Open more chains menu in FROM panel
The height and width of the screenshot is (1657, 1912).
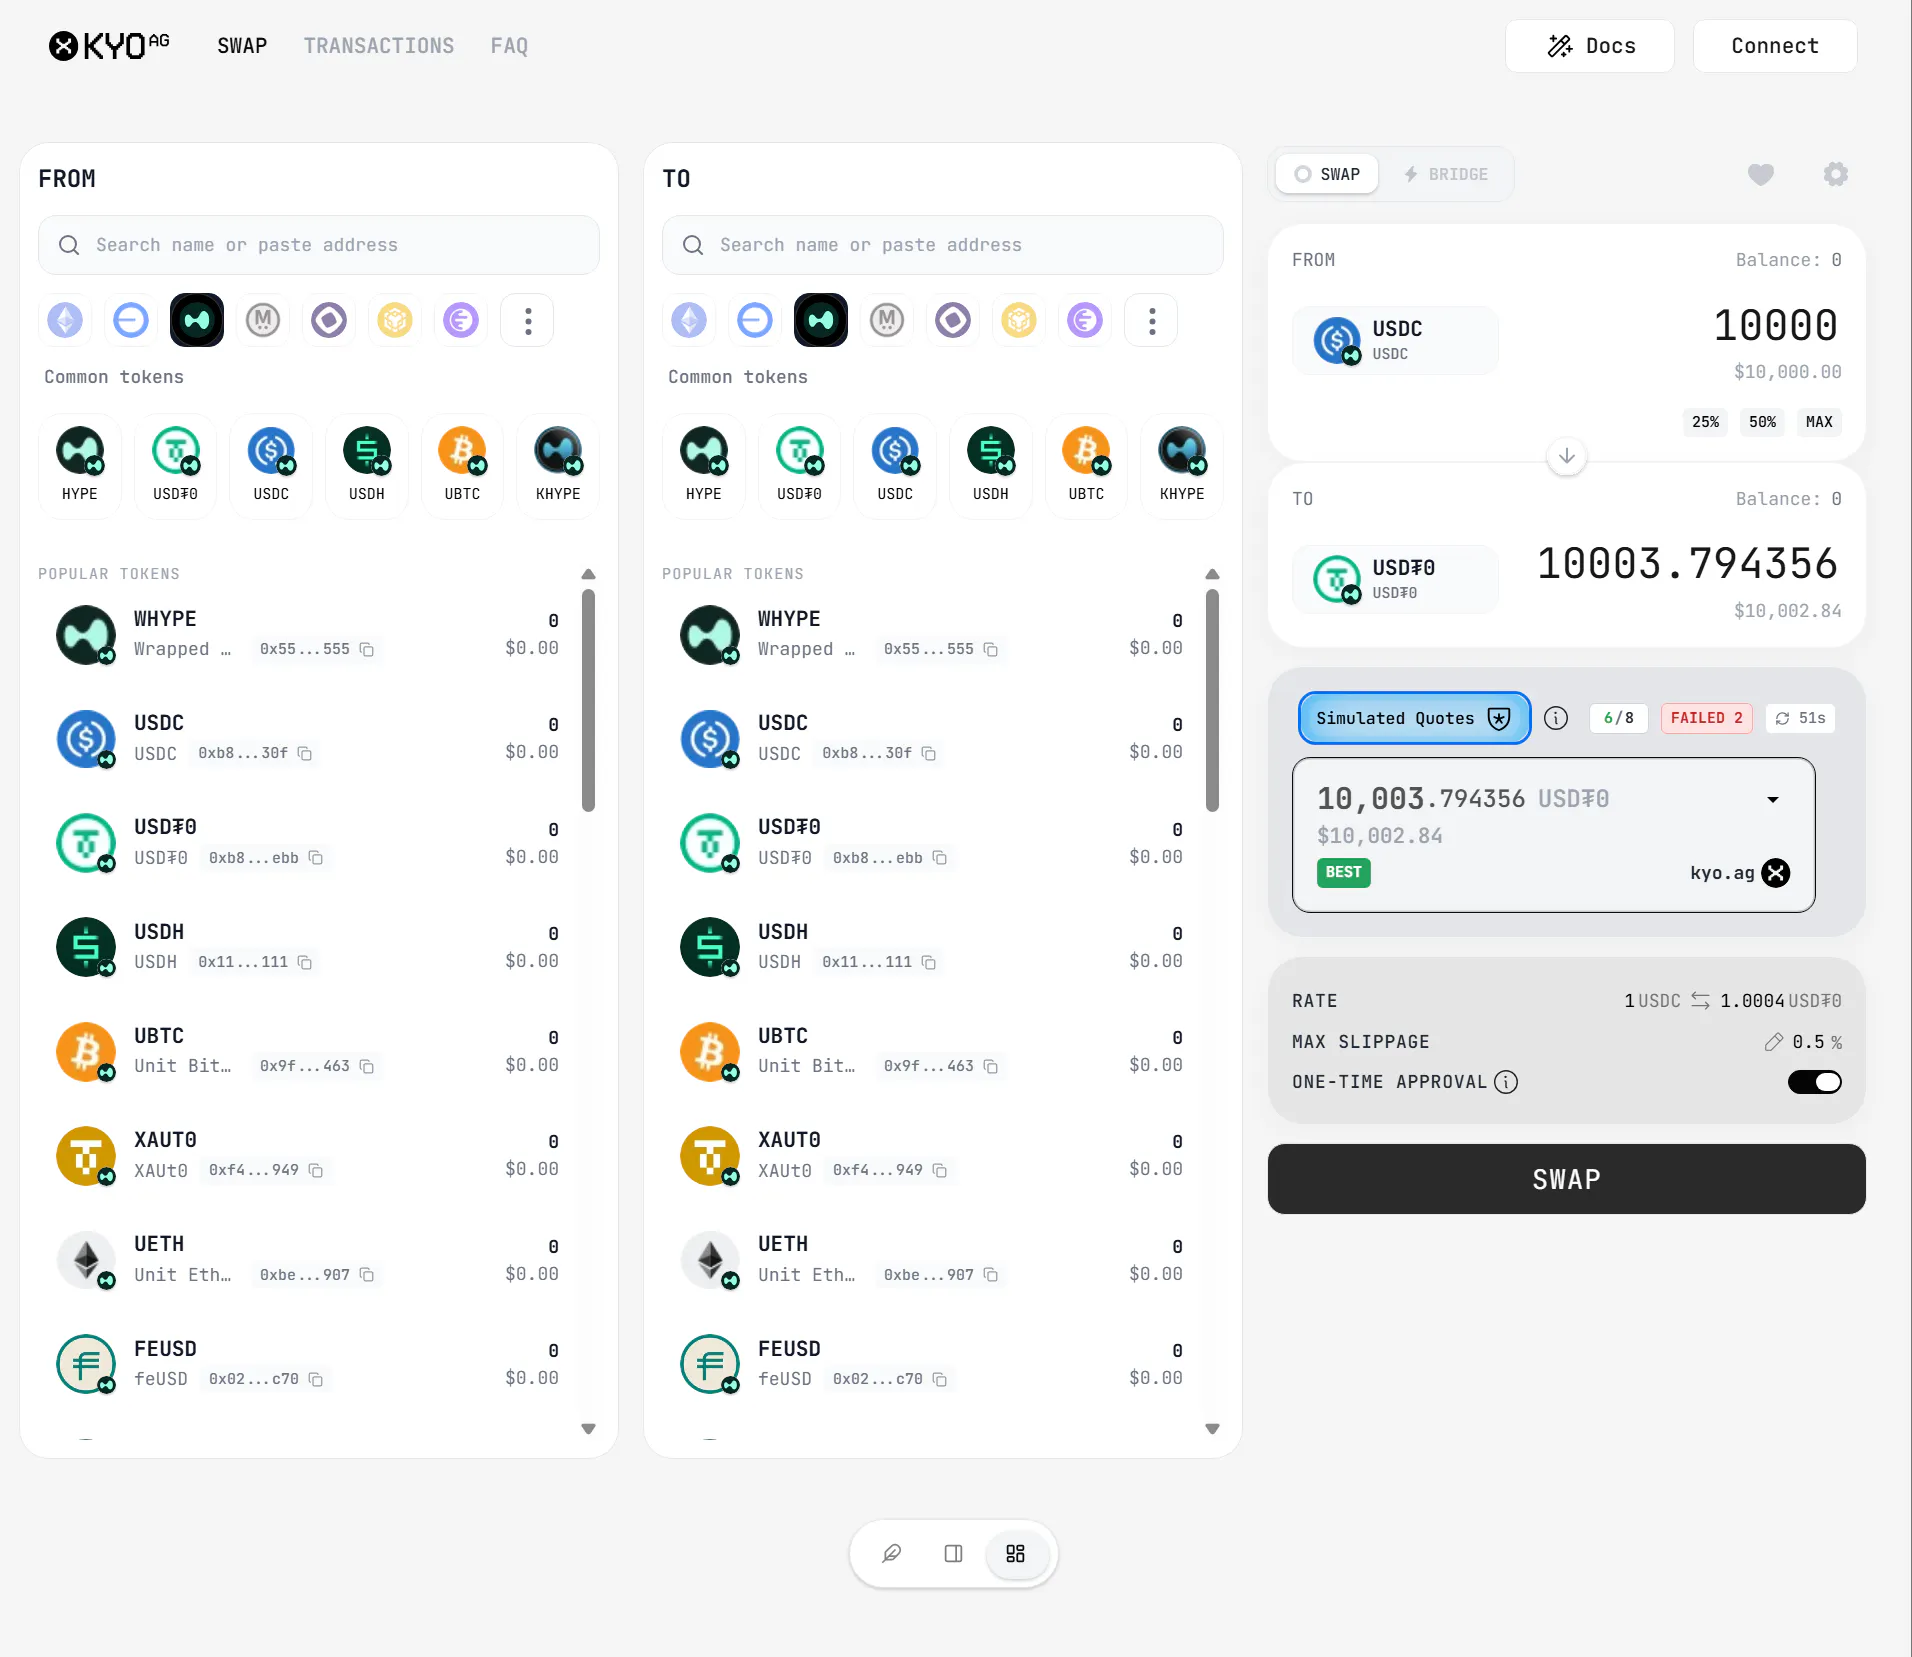[x=528, y=320]
